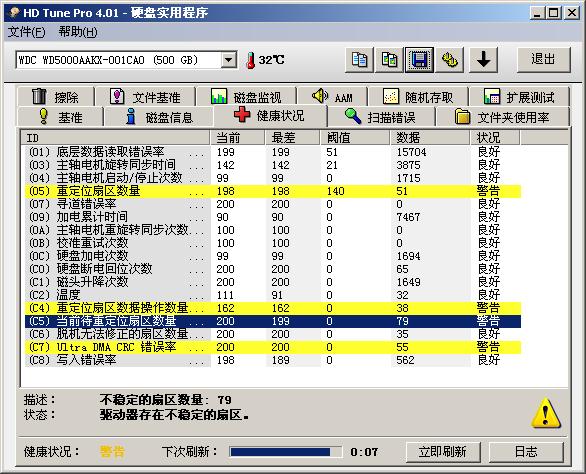This screenshot has height=474, width=586.
Task: Switch to the 磁盘监视 tab
Action: tap(246, 97)
